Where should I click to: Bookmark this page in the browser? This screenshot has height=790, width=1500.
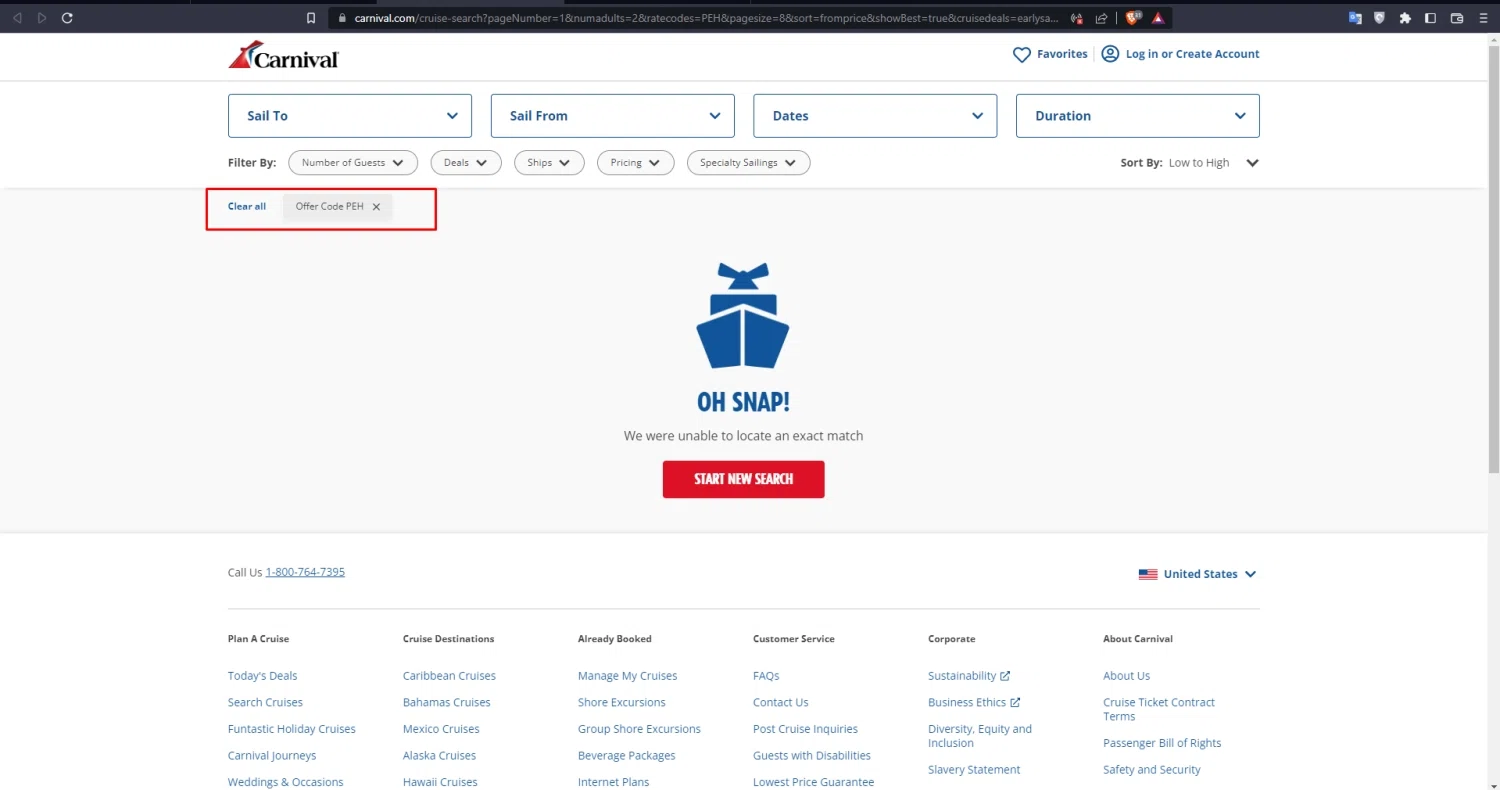(x=311, y=18)
